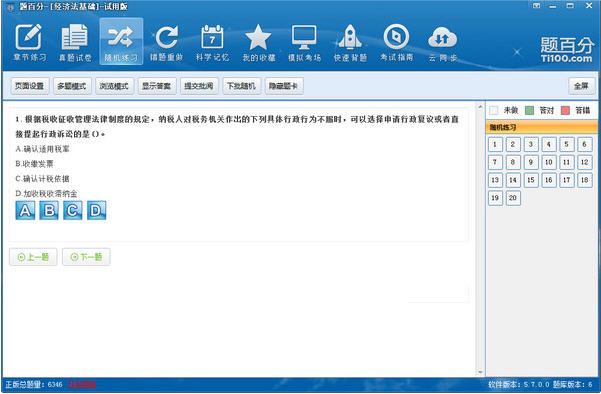The height and width of the screenshot is (394, 601).
Task: Open 章节练习 chapter practice icon
Action: pyautogui.click(x=30, y=42)
